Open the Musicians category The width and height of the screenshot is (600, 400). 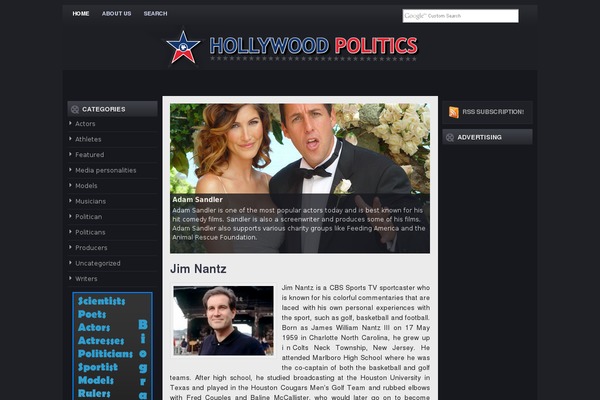coord(90,201)
